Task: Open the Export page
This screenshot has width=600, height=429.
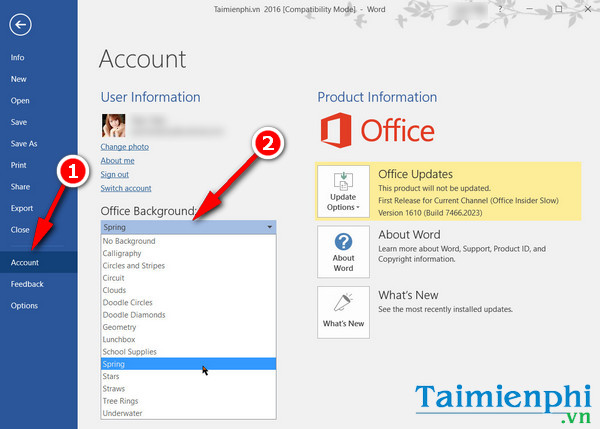Action: [39, 208]
